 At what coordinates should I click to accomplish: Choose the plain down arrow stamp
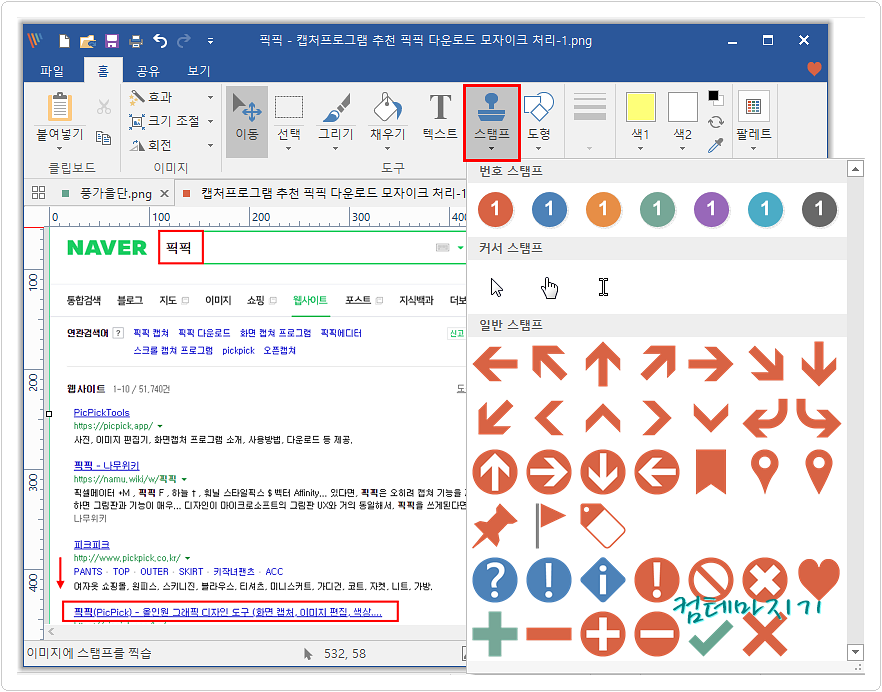point(819,364)
